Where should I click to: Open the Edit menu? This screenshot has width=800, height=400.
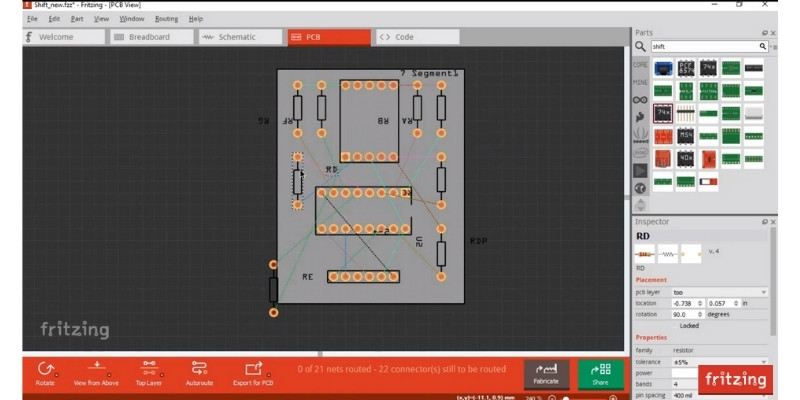tap(54, 19)
